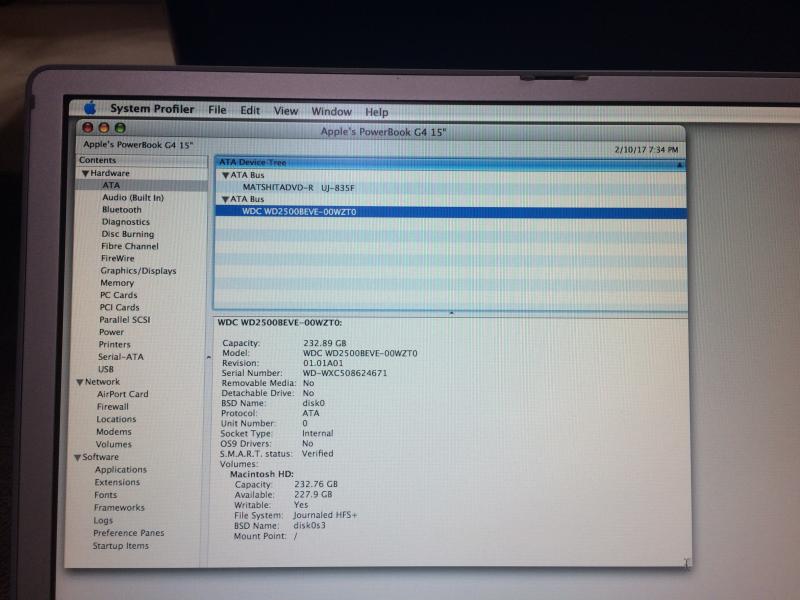800x600 pixels.
Task: Select Printers in the Hardware list
Action: (x=114, y=344)
